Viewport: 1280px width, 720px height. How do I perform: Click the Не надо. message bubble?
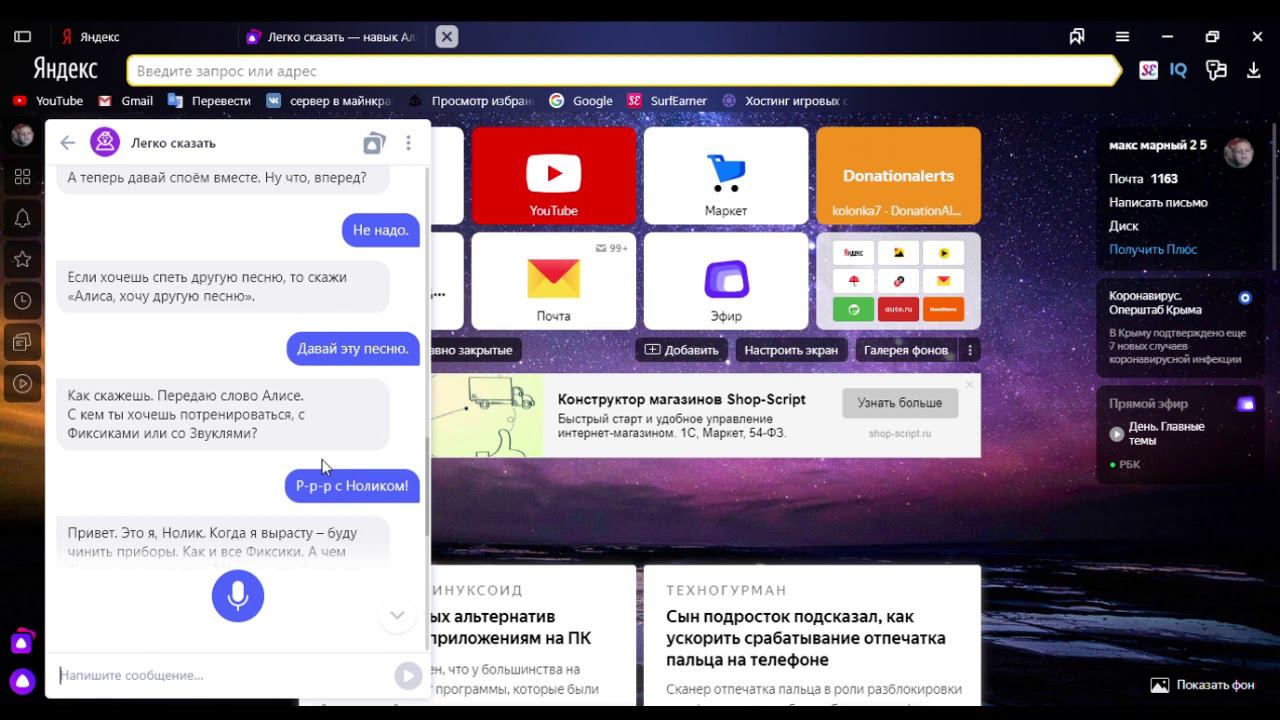point(381,230)
